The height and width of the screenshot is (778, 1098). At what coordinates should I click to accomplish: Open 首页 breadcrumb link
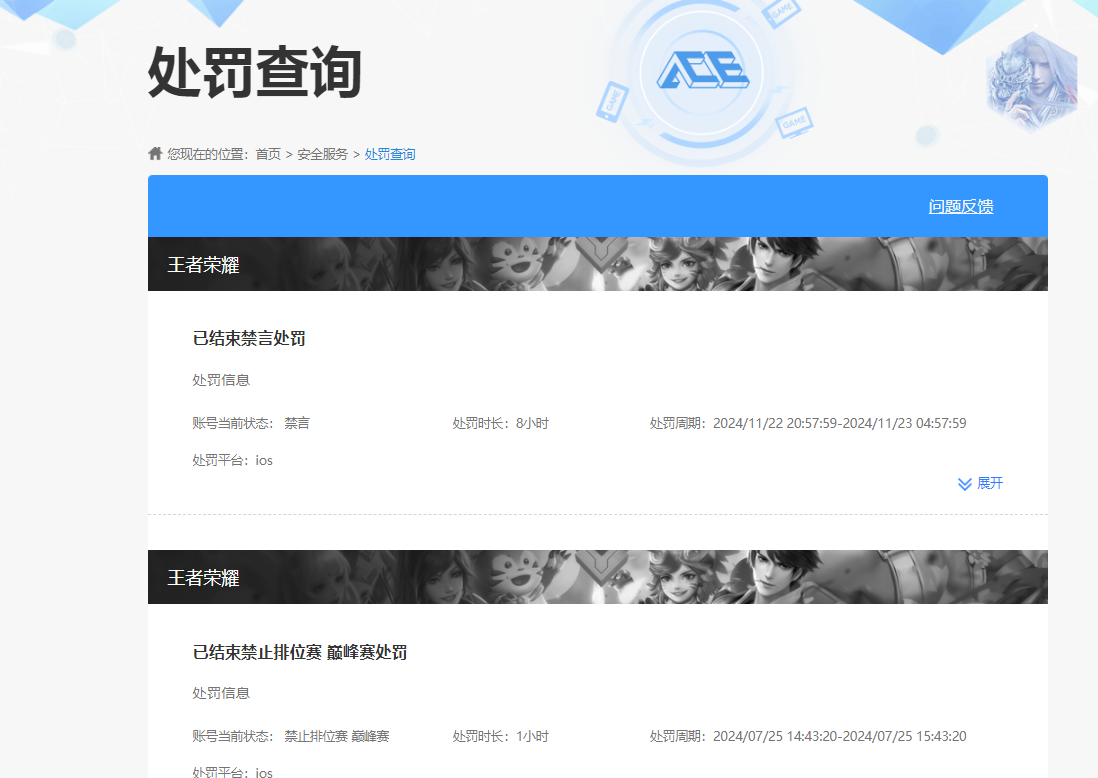[x=268, y=154]
